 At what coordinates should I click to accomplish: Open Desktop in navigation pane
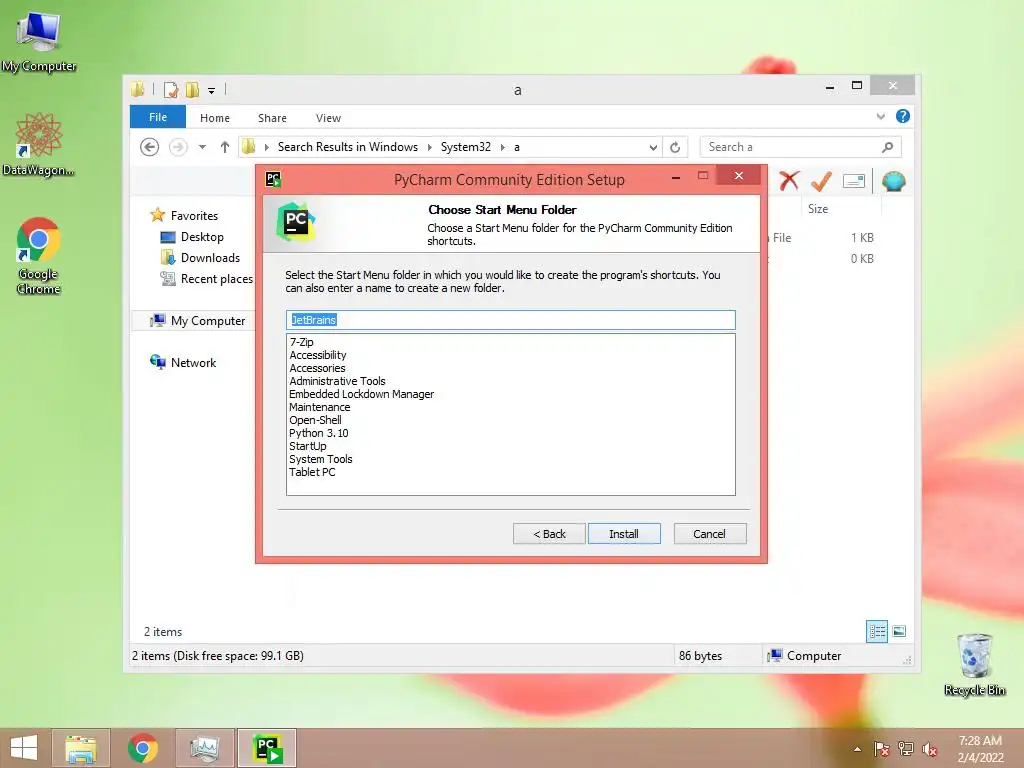202,237
